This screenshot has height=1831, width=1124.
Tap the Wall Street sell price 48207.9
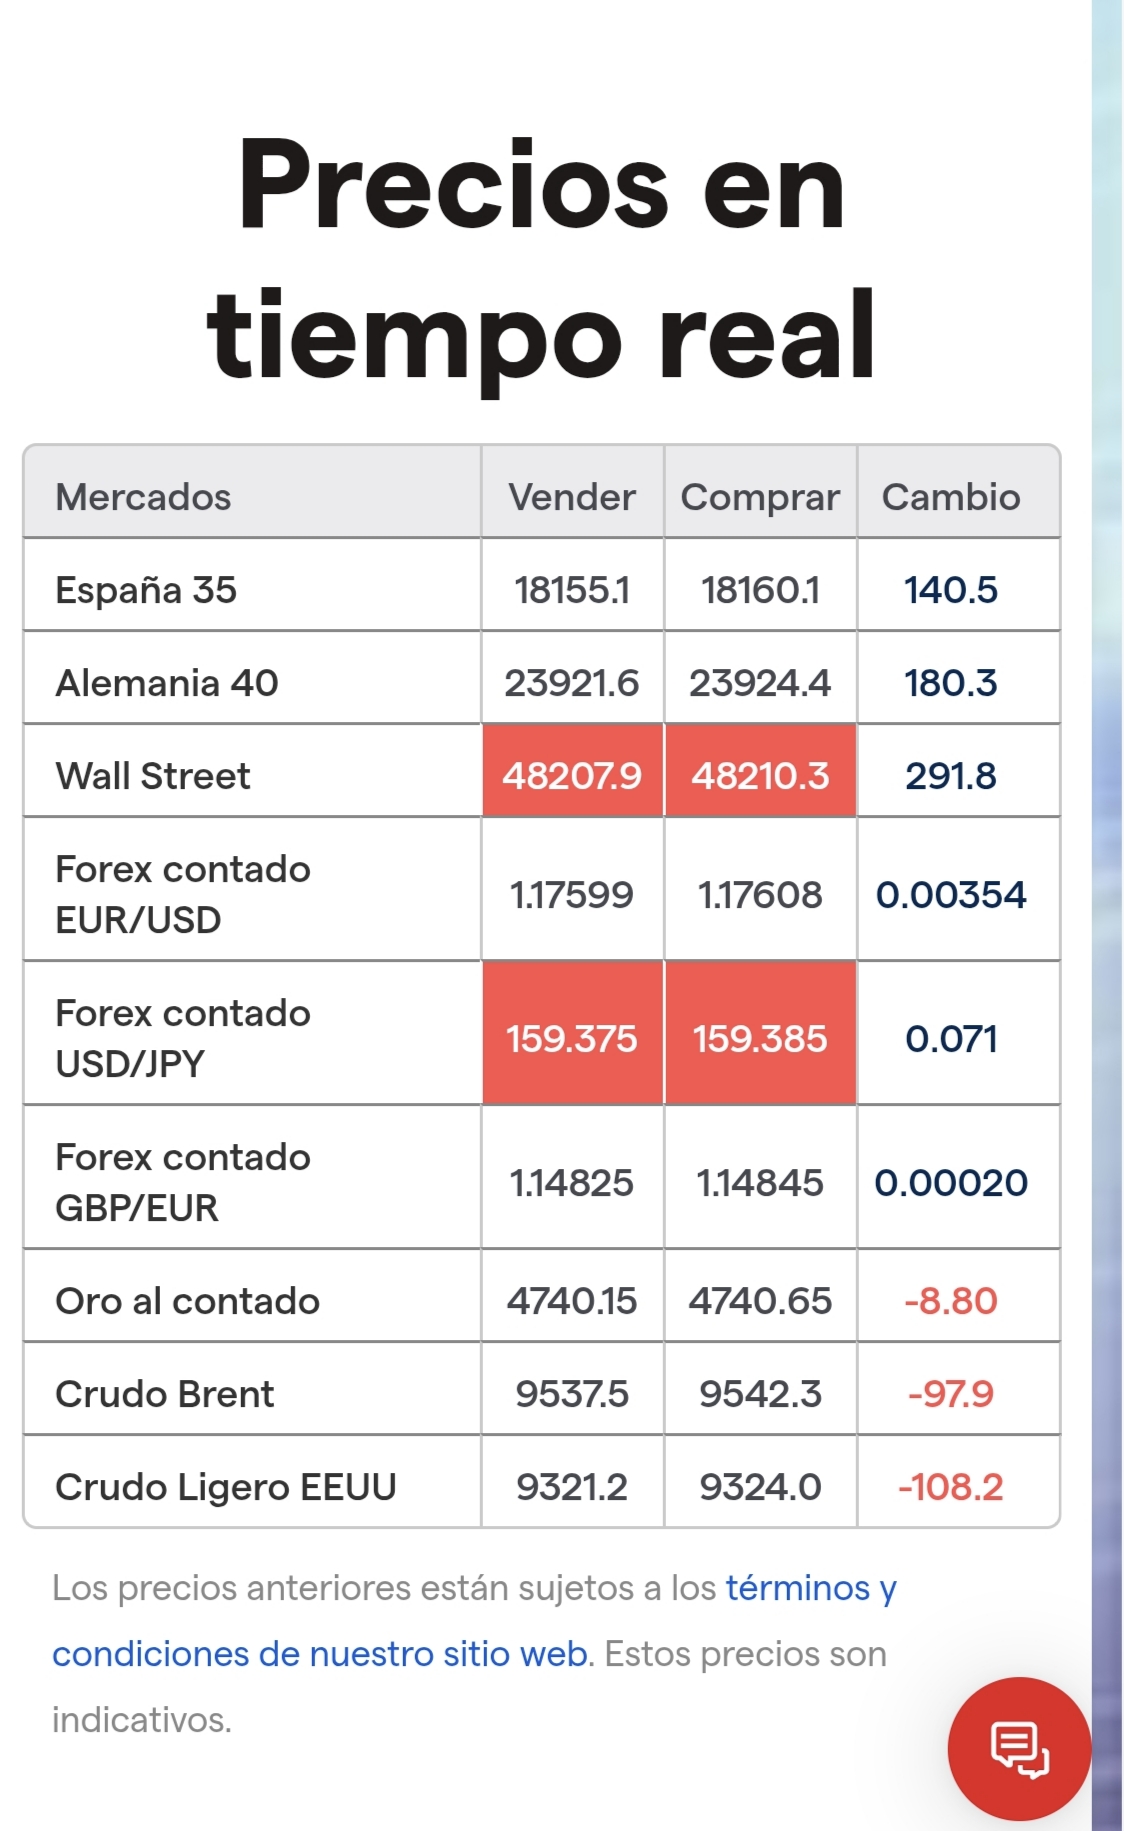click(572, 776)
